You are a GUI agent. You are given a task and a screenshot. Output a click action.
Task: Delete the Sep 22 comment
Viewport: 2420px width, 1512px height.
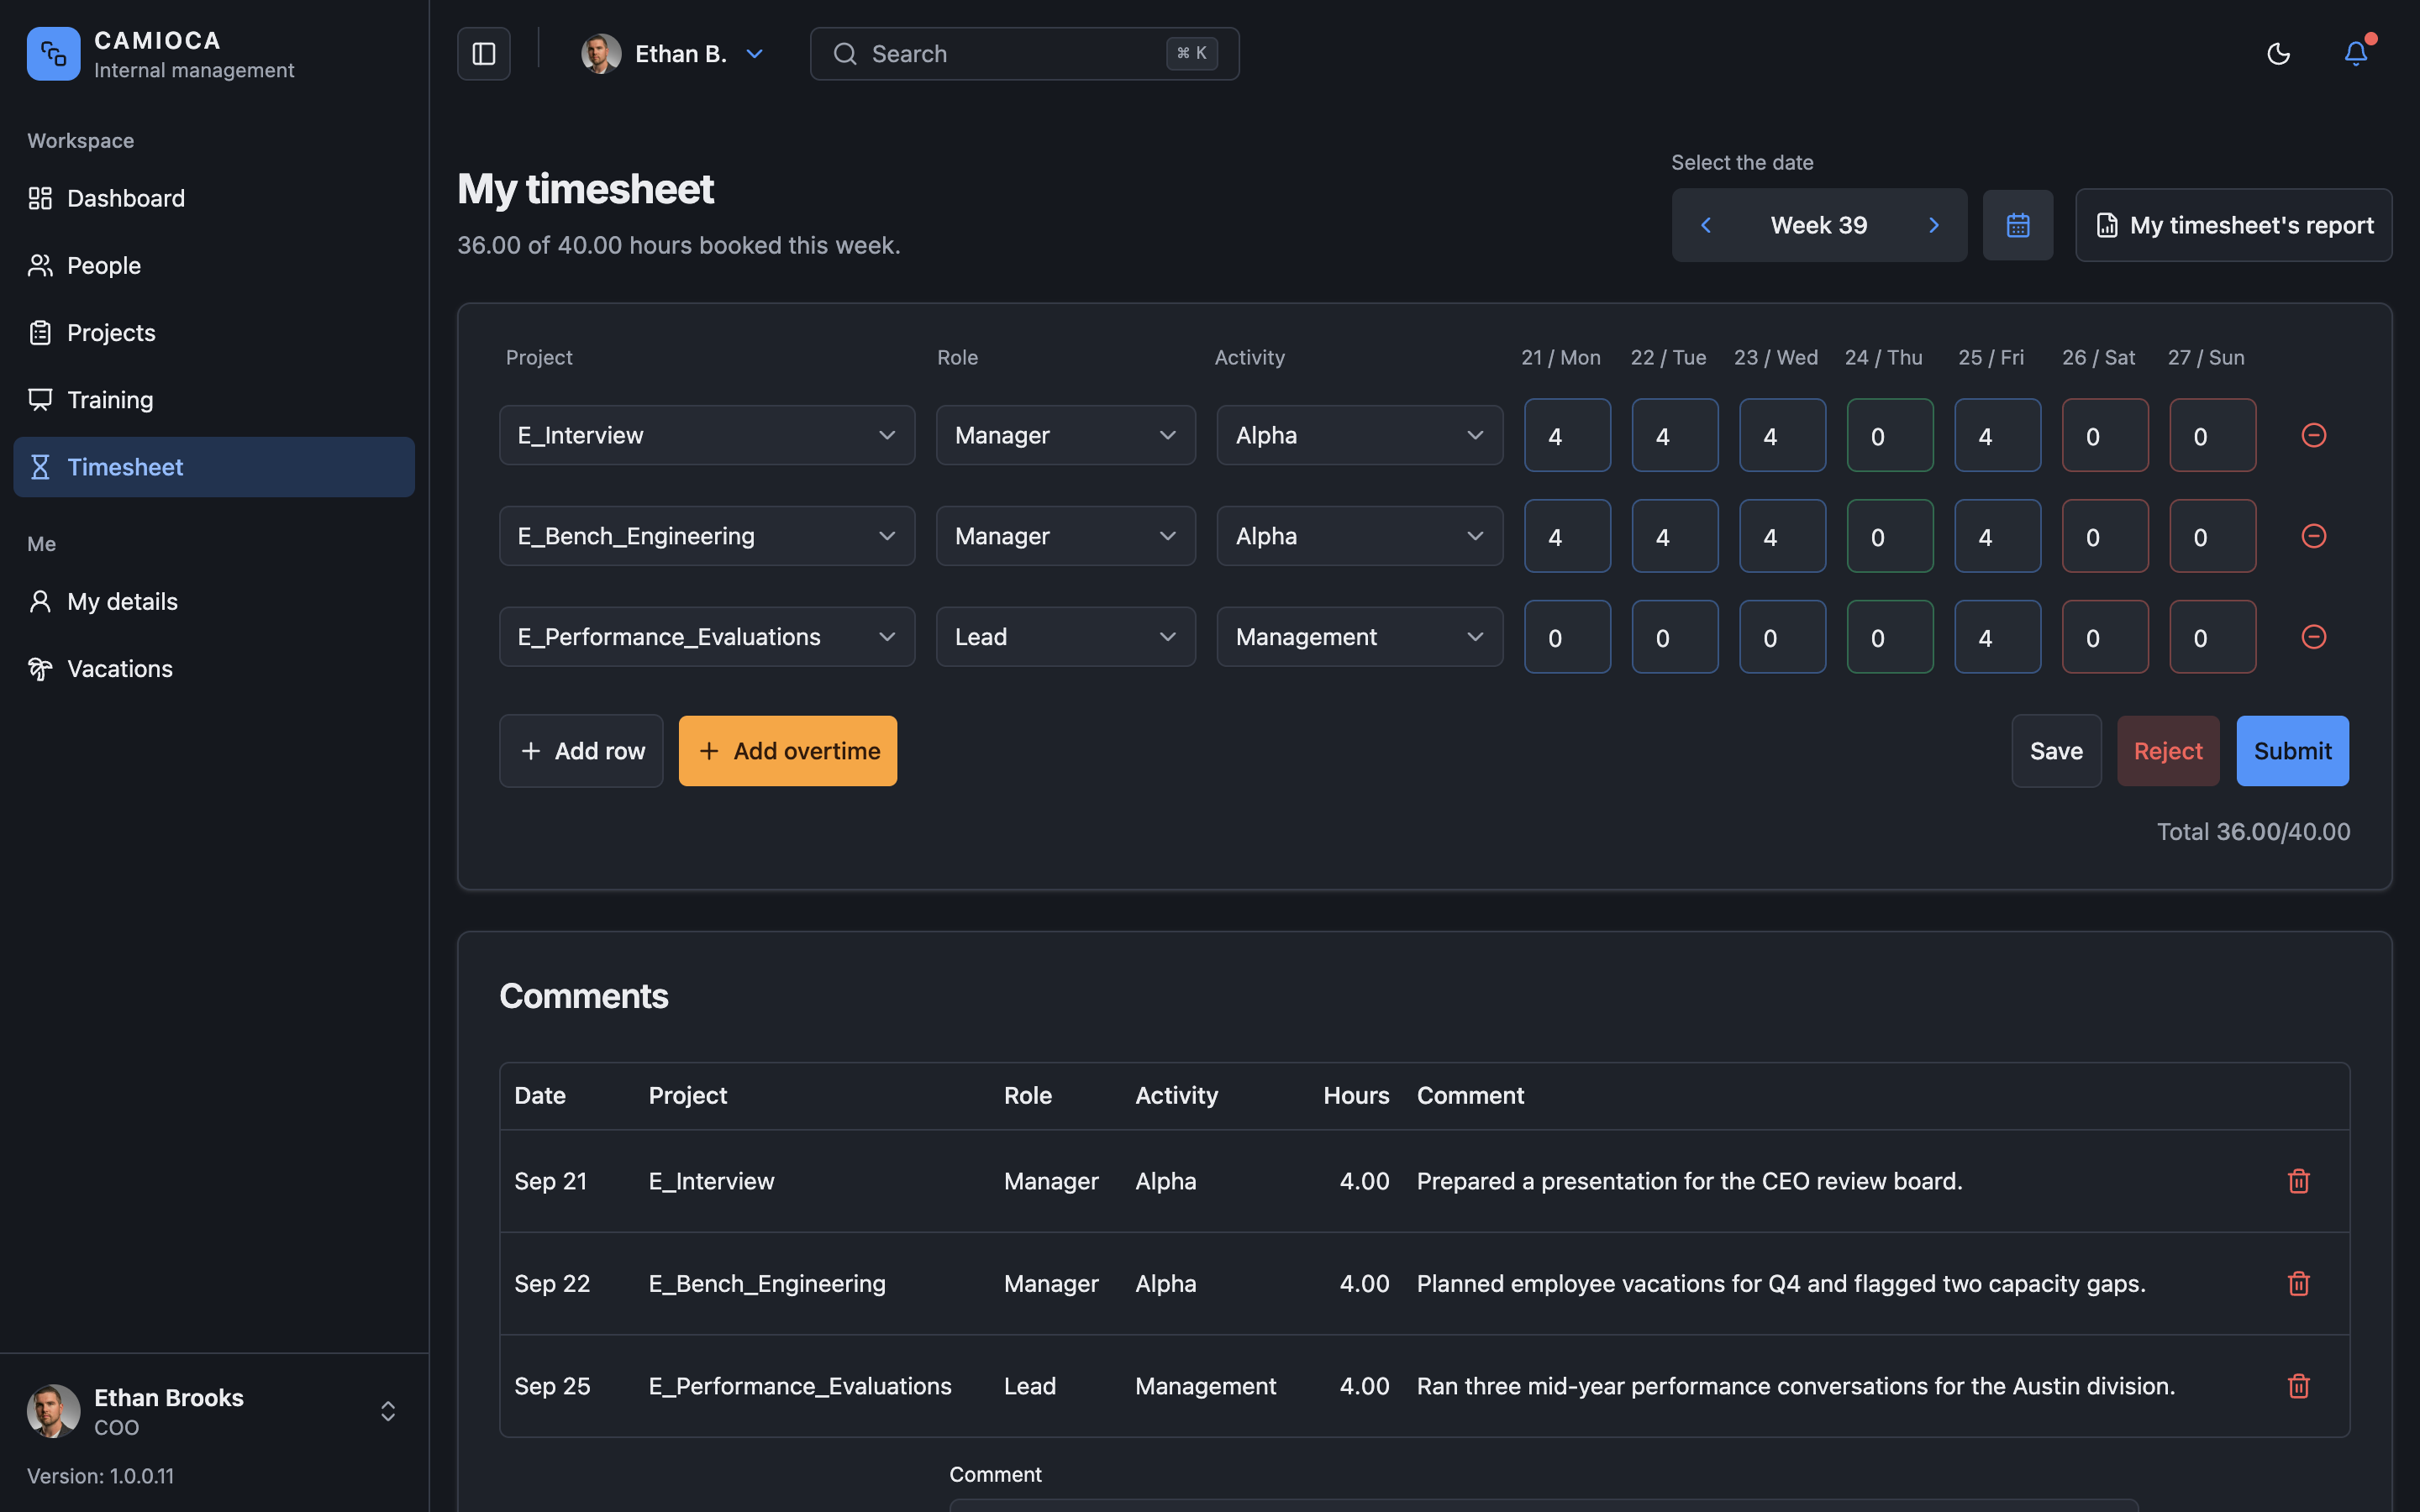(2299, 1284)
